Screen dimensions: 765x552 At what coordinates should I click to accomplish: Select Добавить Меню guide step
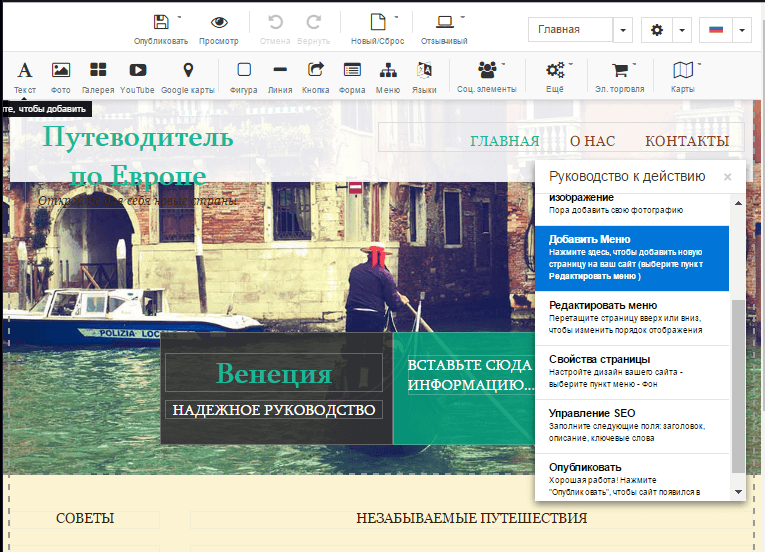632,258
